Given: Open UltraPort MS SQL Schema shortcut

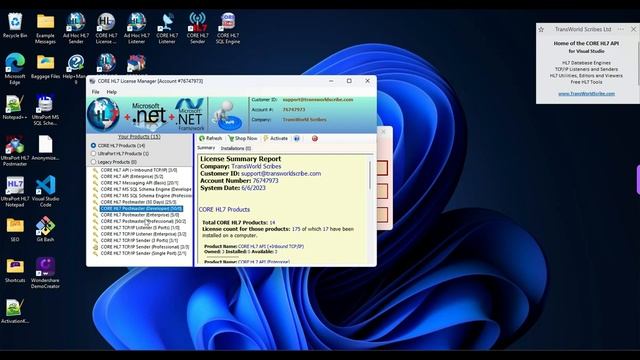Looking at the screenshot, I should pyautogui.click(x=45, y=109).
